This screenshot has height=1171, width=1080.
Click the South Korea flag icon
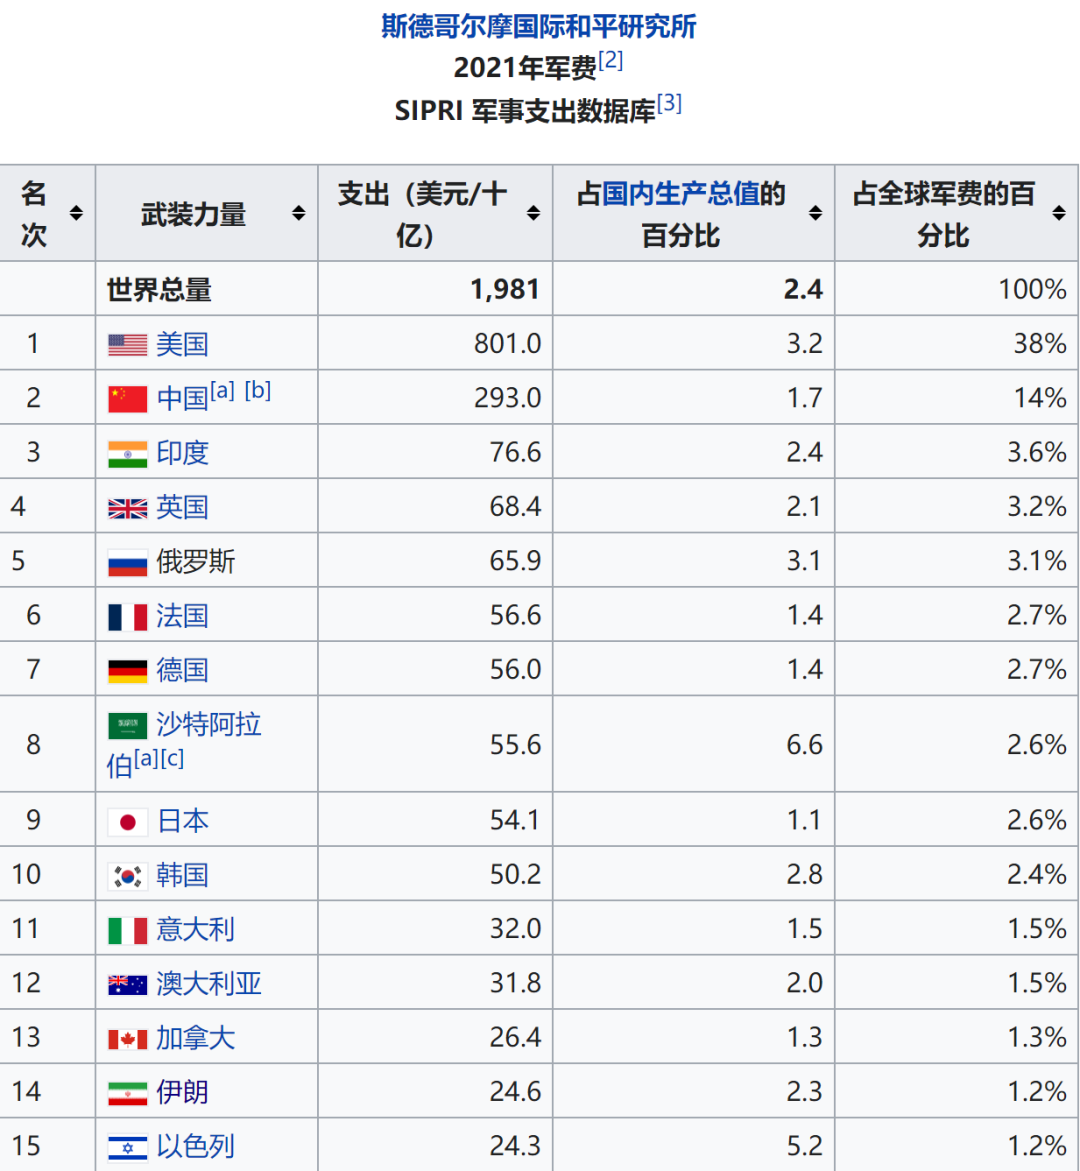128,876
